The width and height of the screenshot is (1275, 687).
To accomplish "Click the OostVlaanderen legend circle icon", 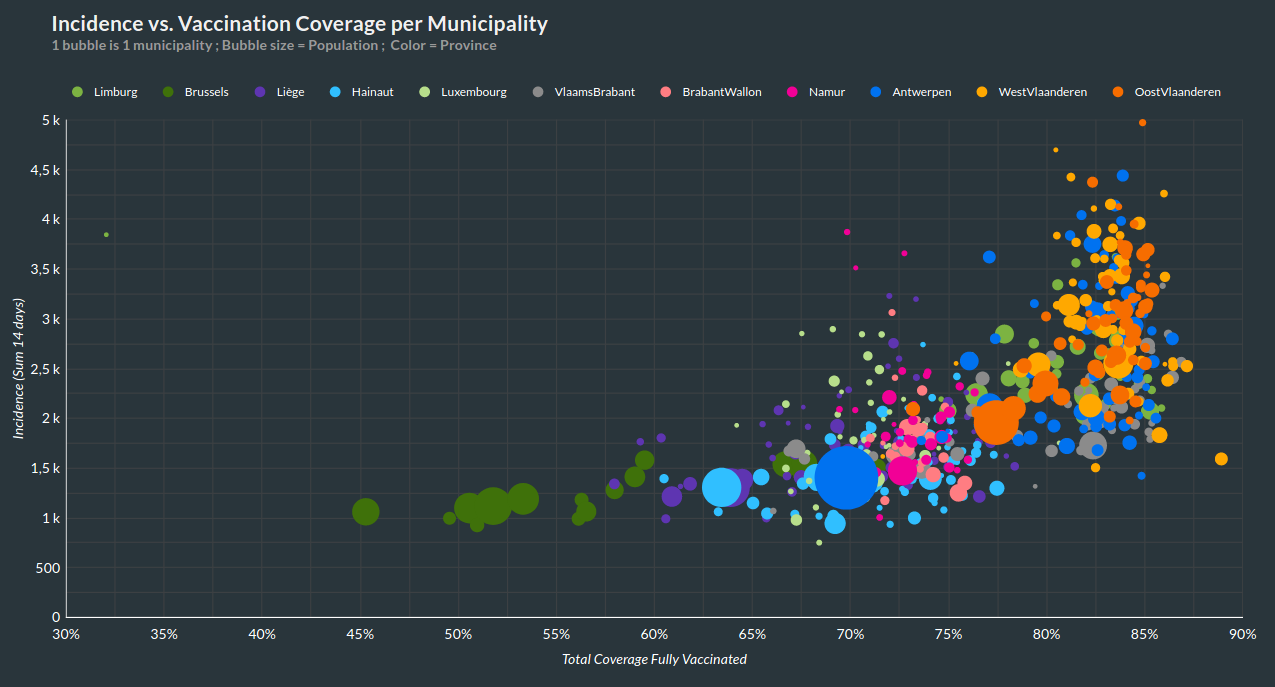I will pyautogui.click(x=1118, y=92).
